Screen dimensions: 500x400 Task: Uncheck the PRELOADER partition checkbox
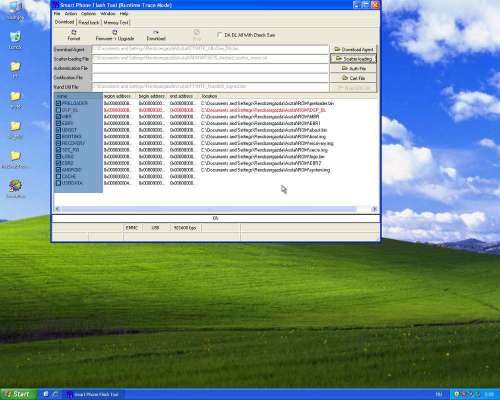[x=58, y=103]
